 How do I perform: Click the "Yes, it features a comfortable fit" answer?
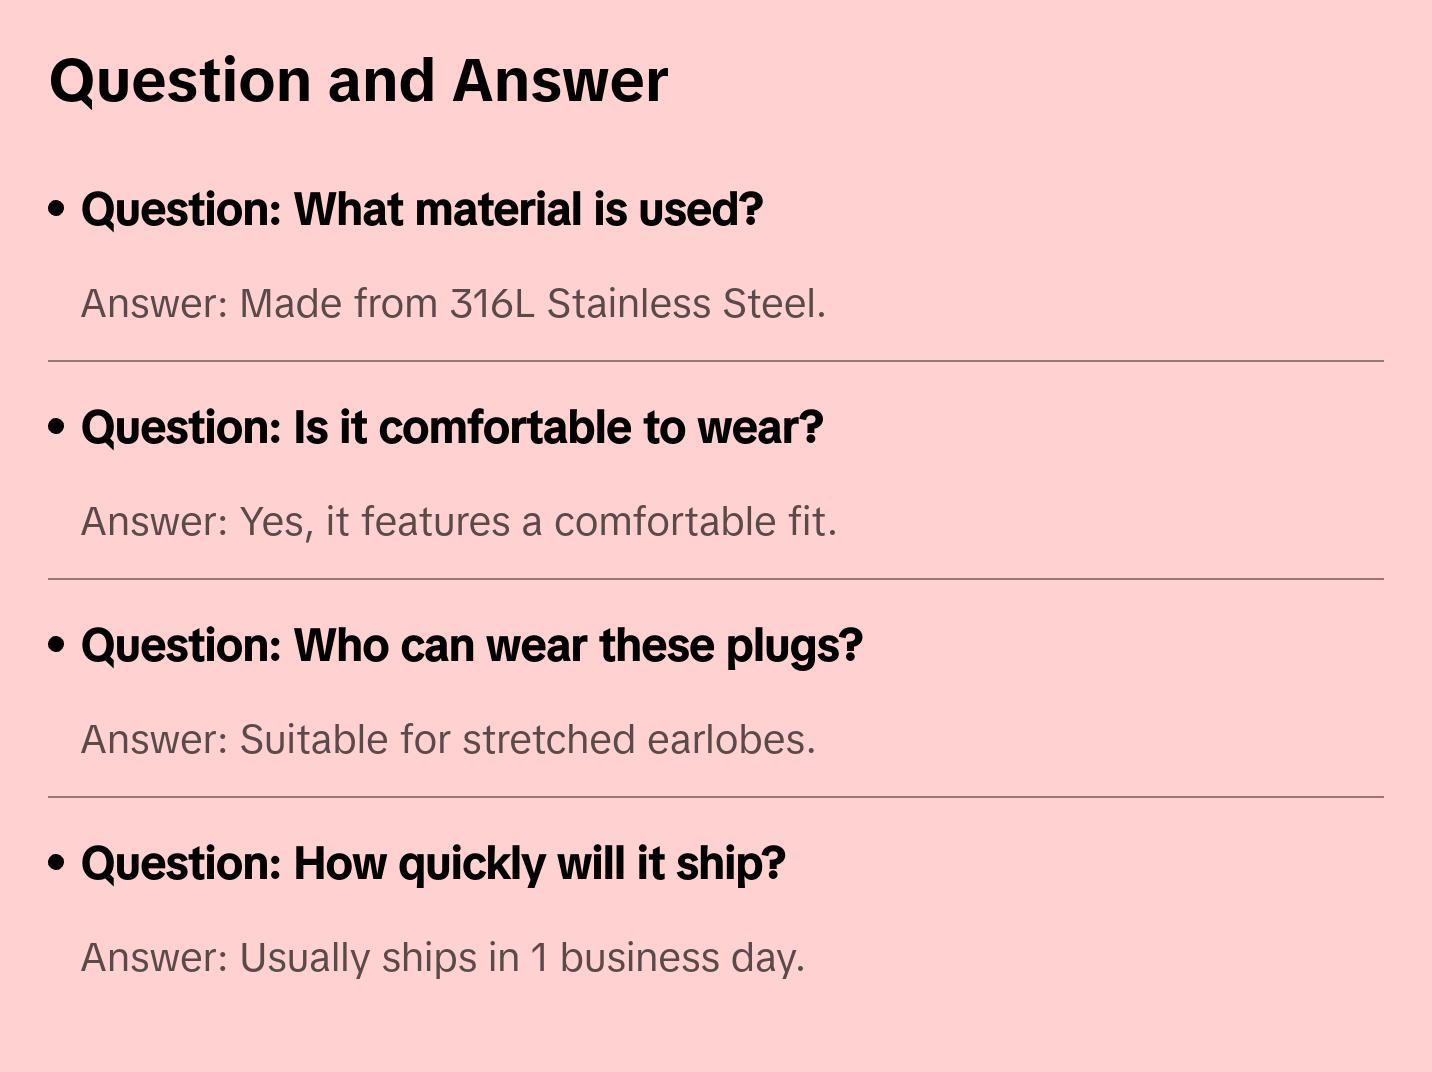pos(458,522)
